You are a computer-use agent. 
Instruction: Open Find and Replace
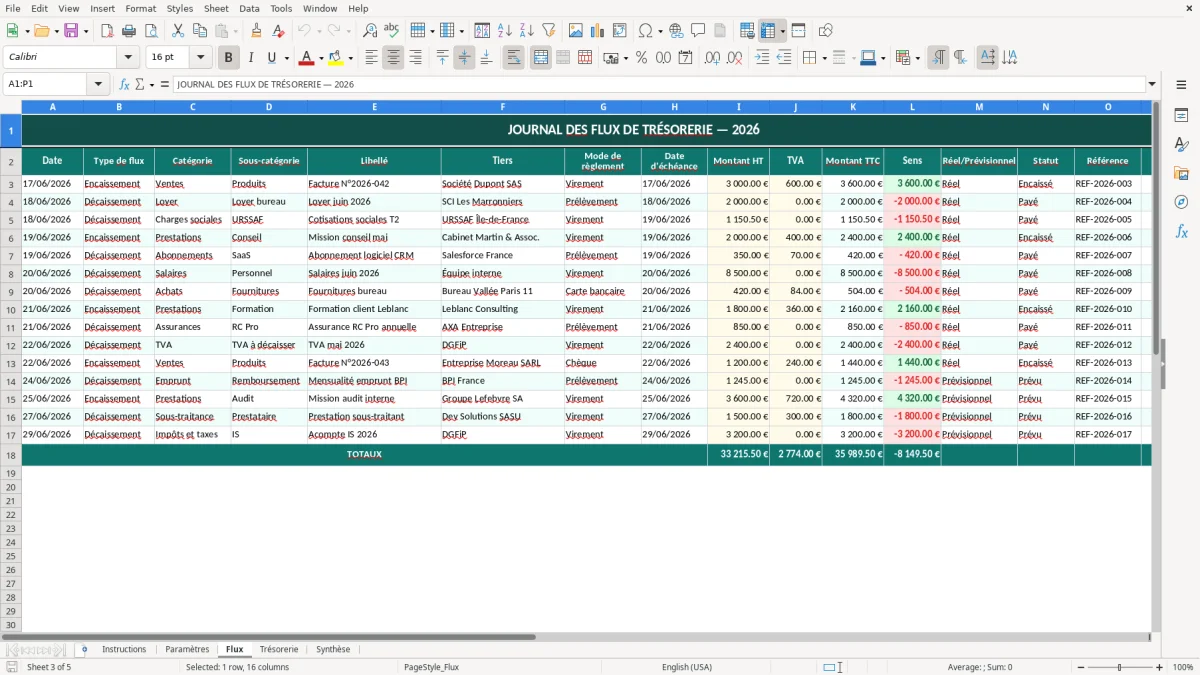click(370, 31)
